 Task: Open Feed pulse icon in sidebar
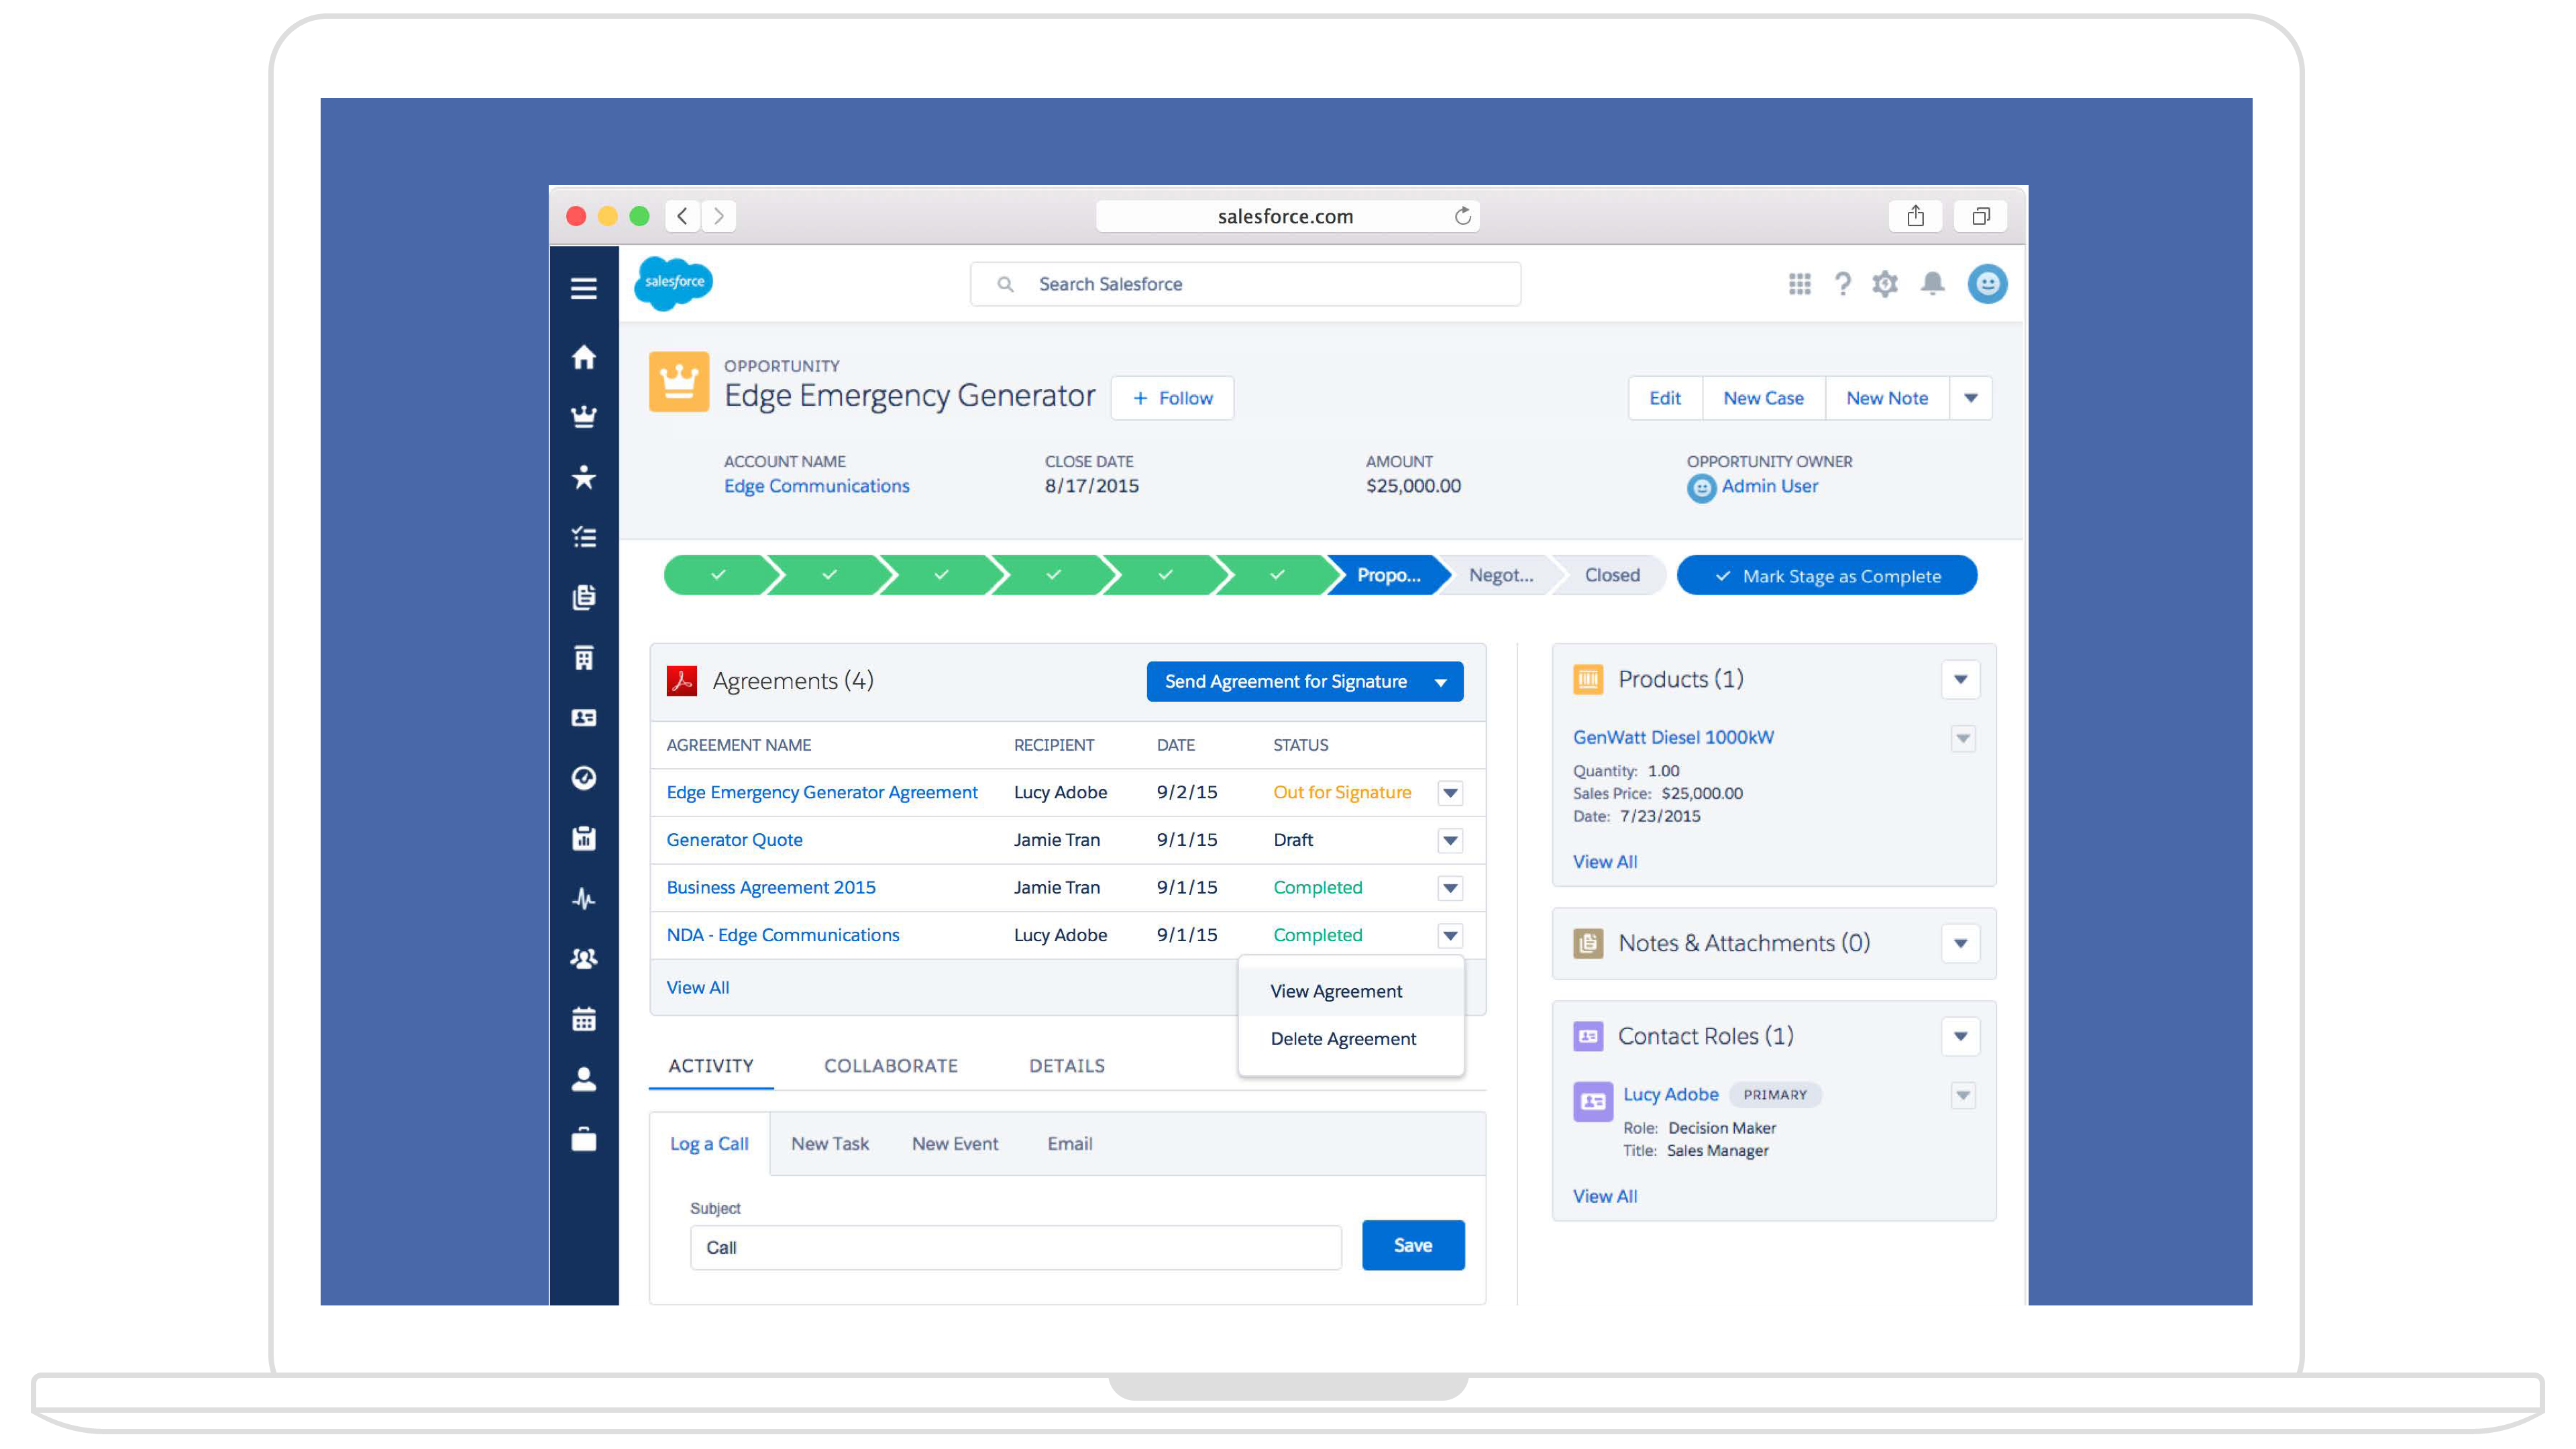584,898
